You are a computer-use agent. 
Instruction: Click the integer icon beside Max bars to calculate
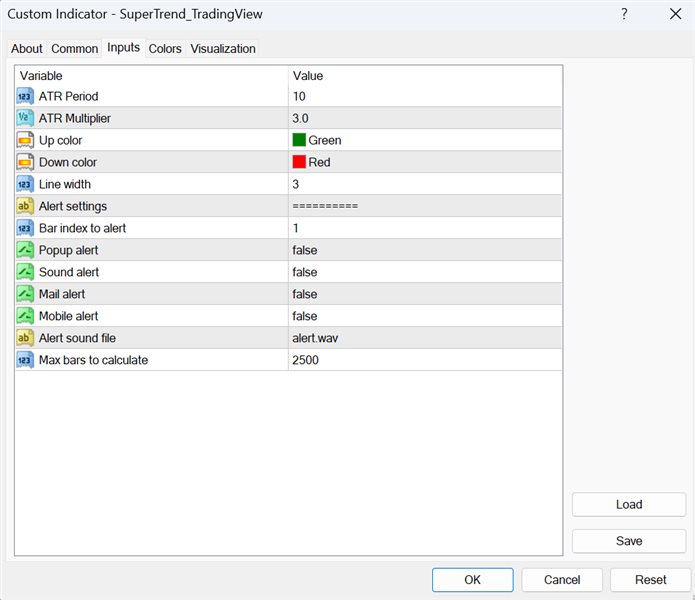click(25, 360)
